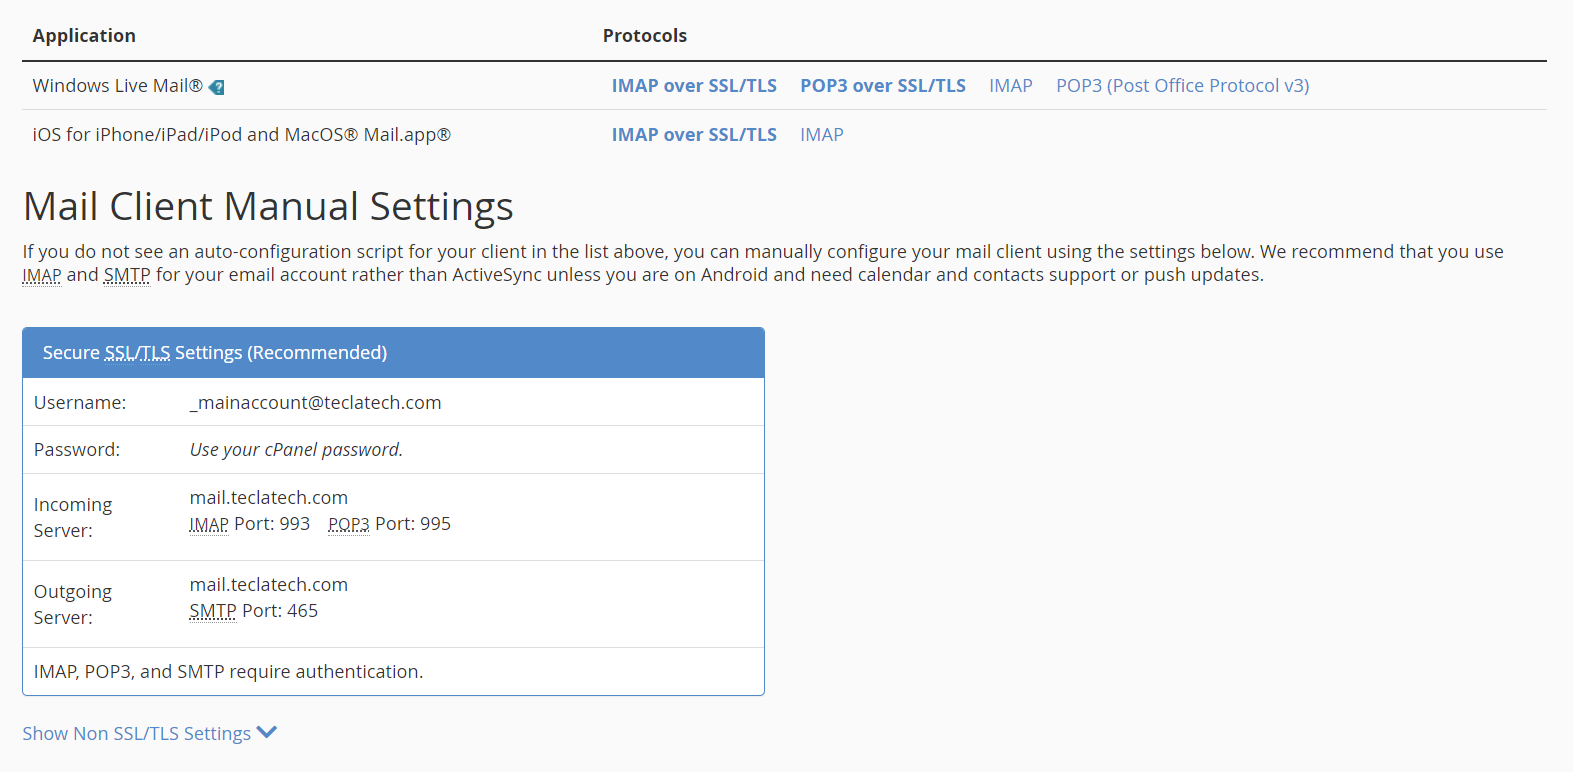The width and height of the screenshot is (1573, 772).
Task: Open IMAP over SSL/TLS for Windows Live Mail
Action: pos(694,86)
